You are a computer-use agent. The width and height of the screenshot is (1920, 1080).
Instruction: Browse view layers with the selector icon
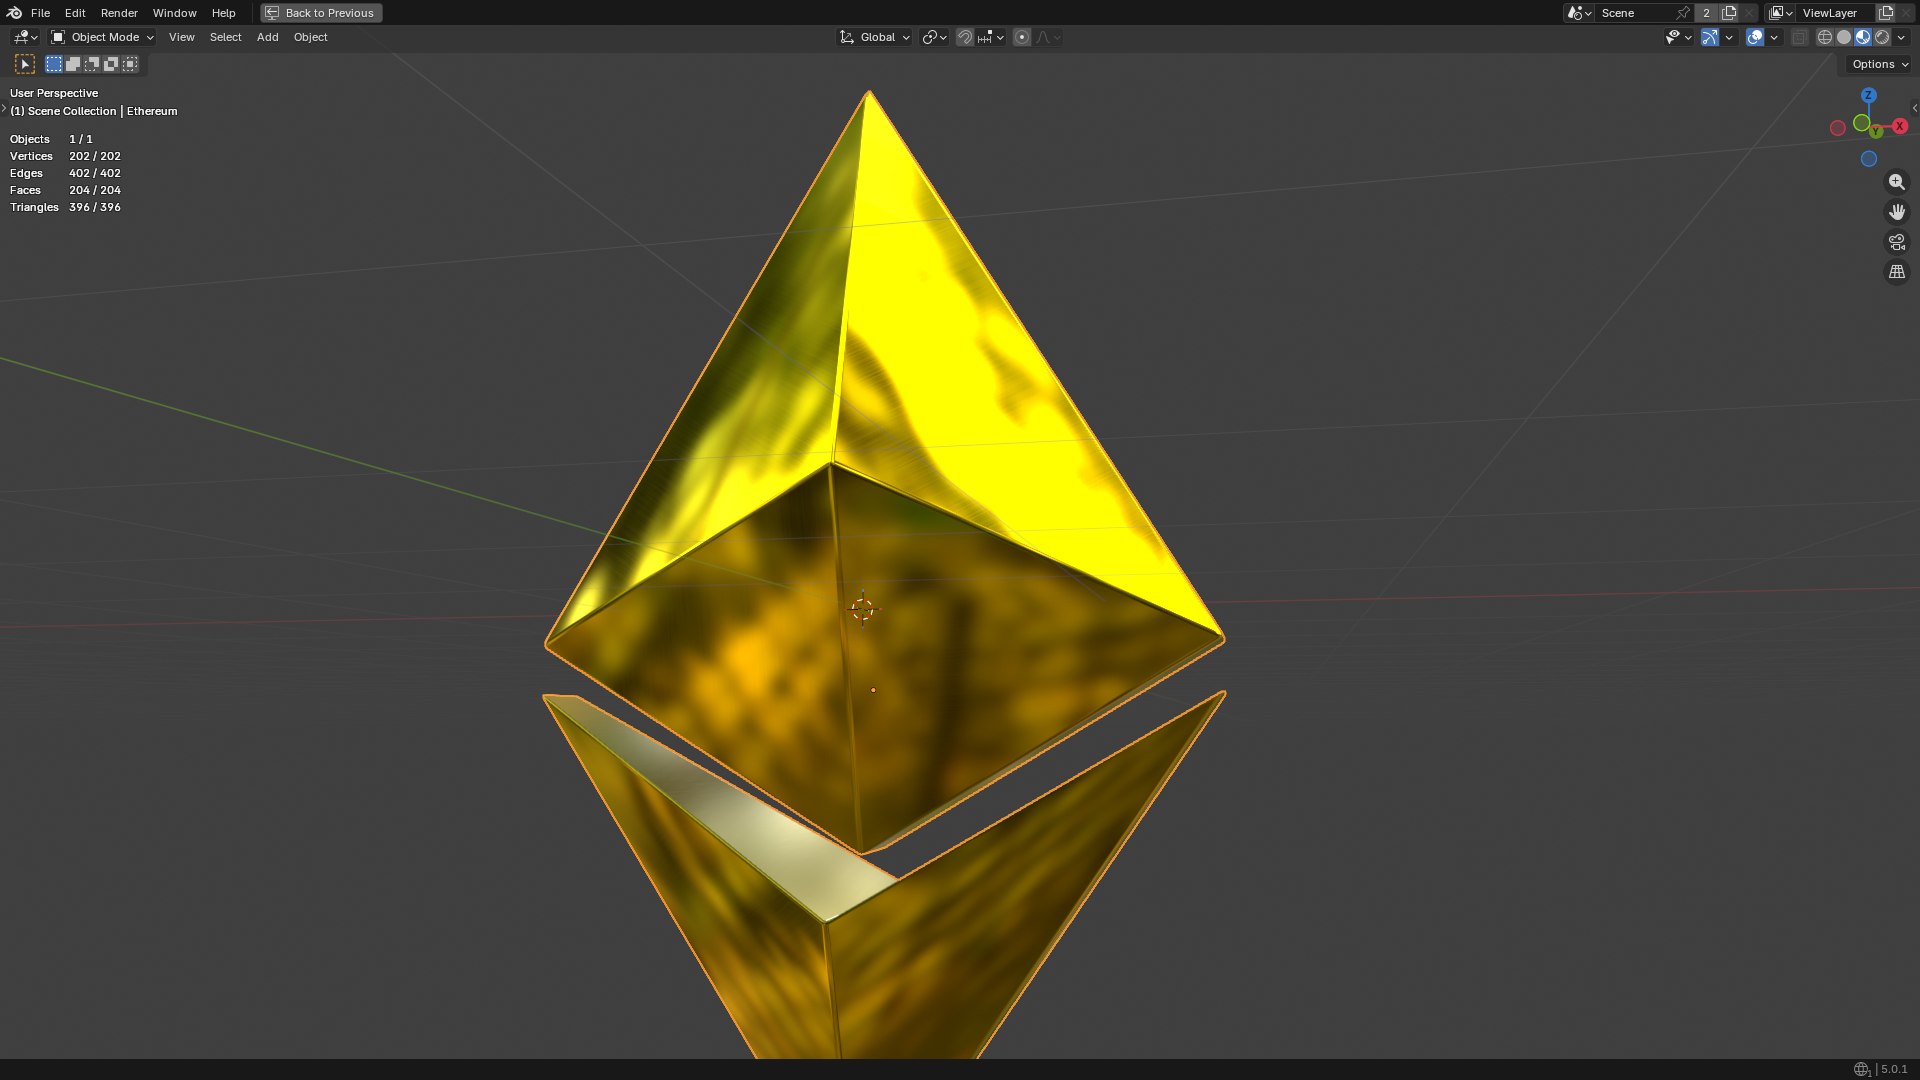(1780, 13)
